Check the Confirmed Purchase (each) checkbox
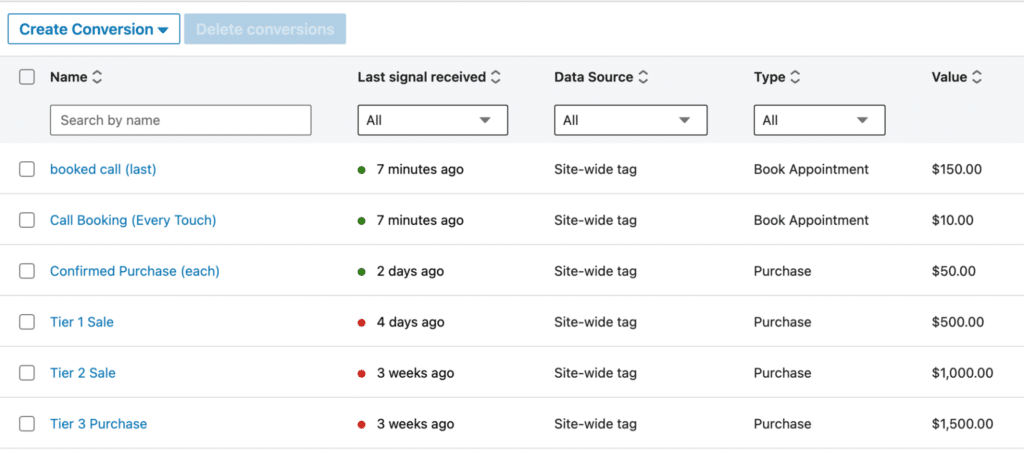This screenshot has height=453, width=1024. 27,271
